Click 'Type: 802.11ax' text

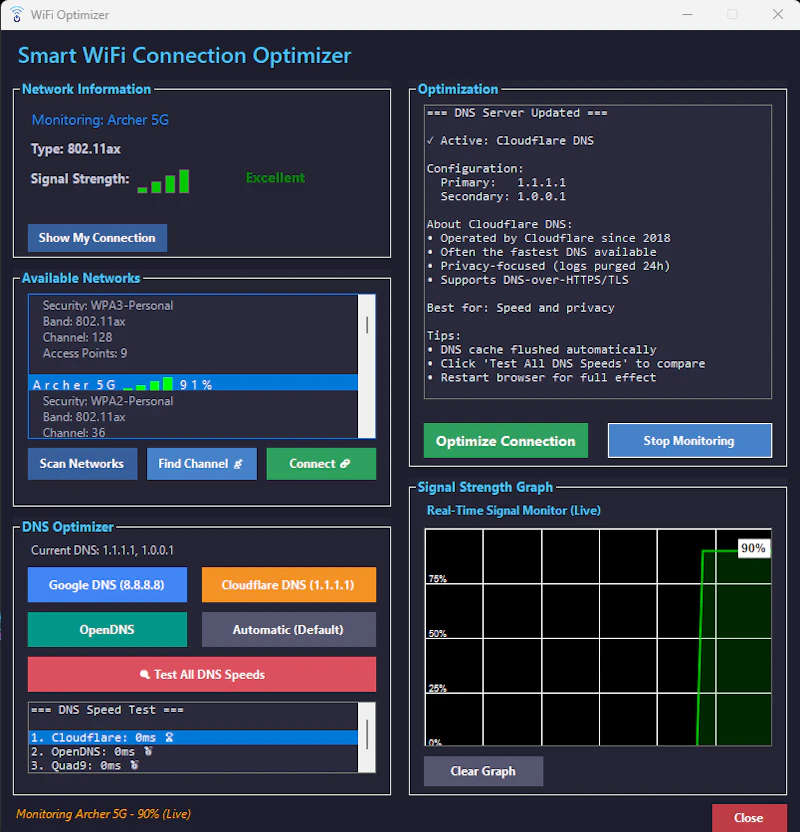coord(75,149)
